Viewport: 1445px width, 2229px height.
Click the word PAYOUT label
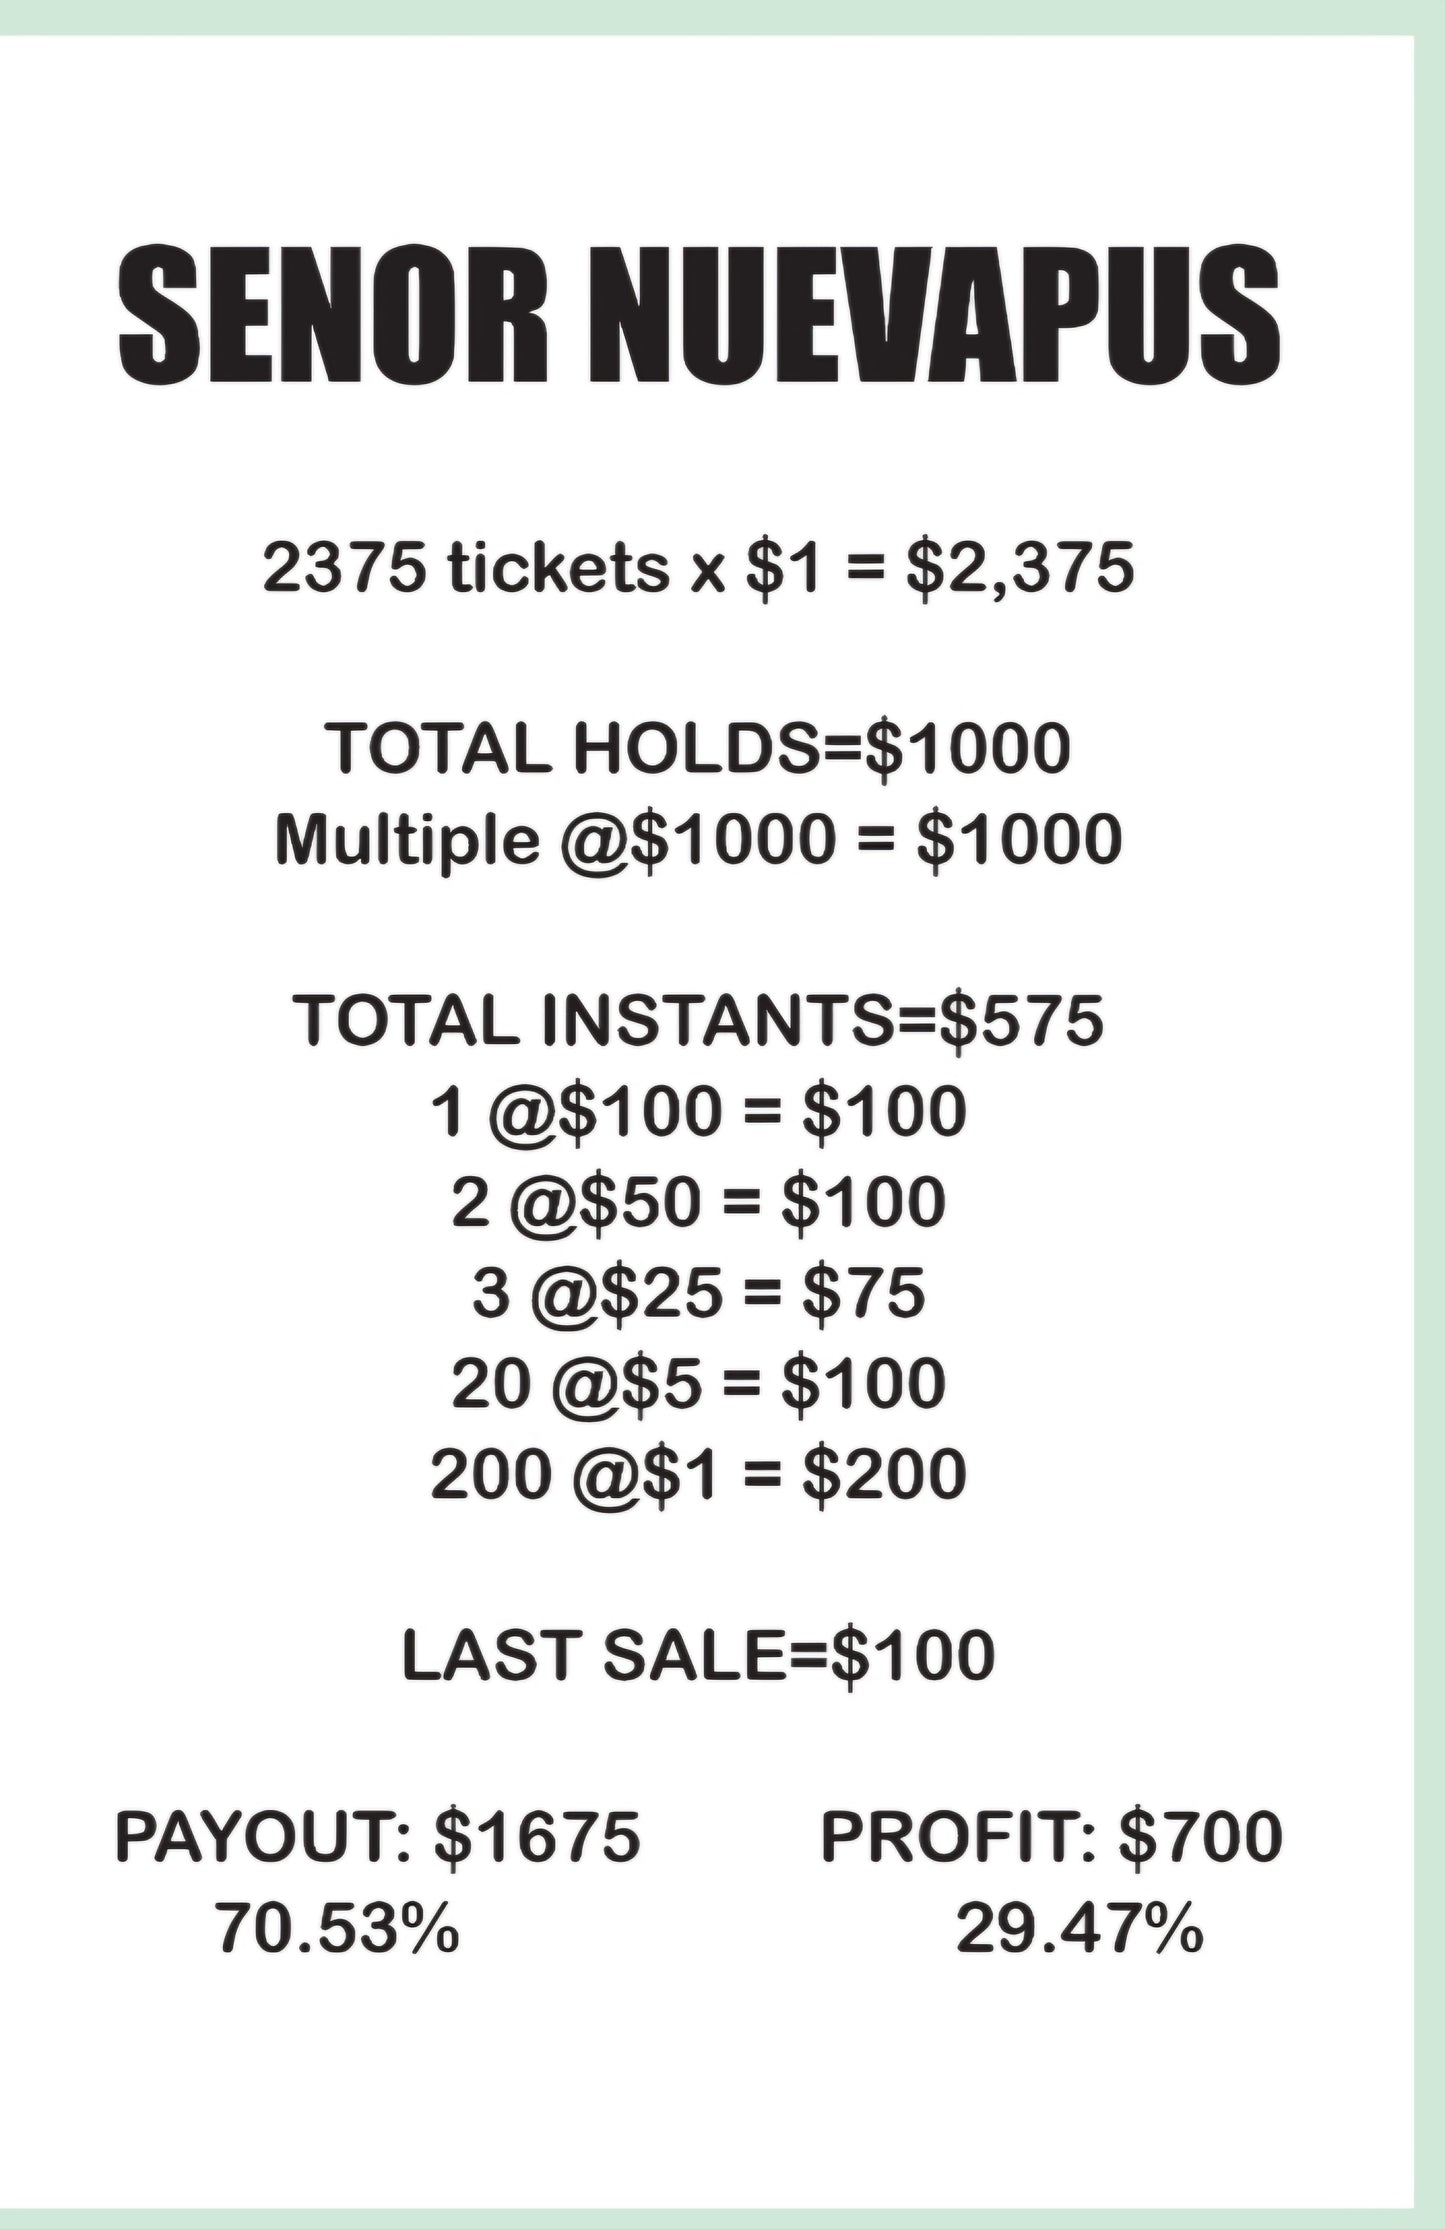pos(256,1837)
